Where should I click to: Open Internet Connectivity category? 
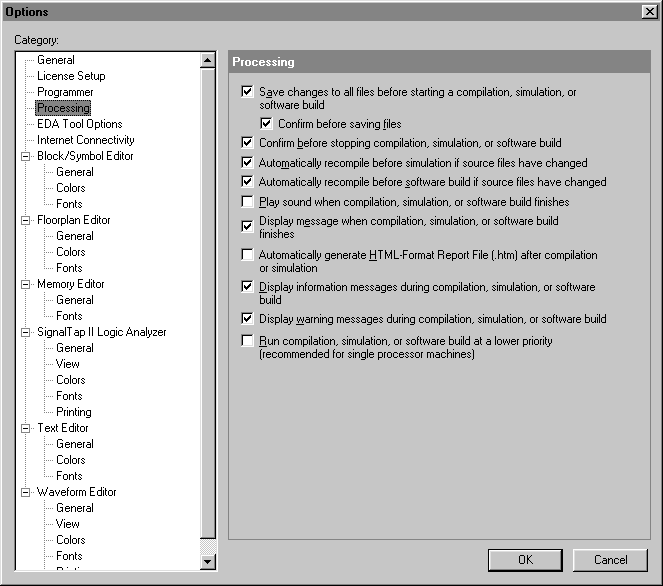tap(86, 140)
